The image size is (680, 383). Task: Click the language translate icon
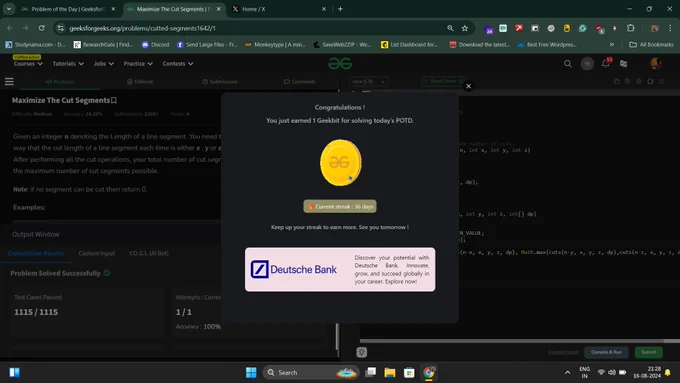624,64
